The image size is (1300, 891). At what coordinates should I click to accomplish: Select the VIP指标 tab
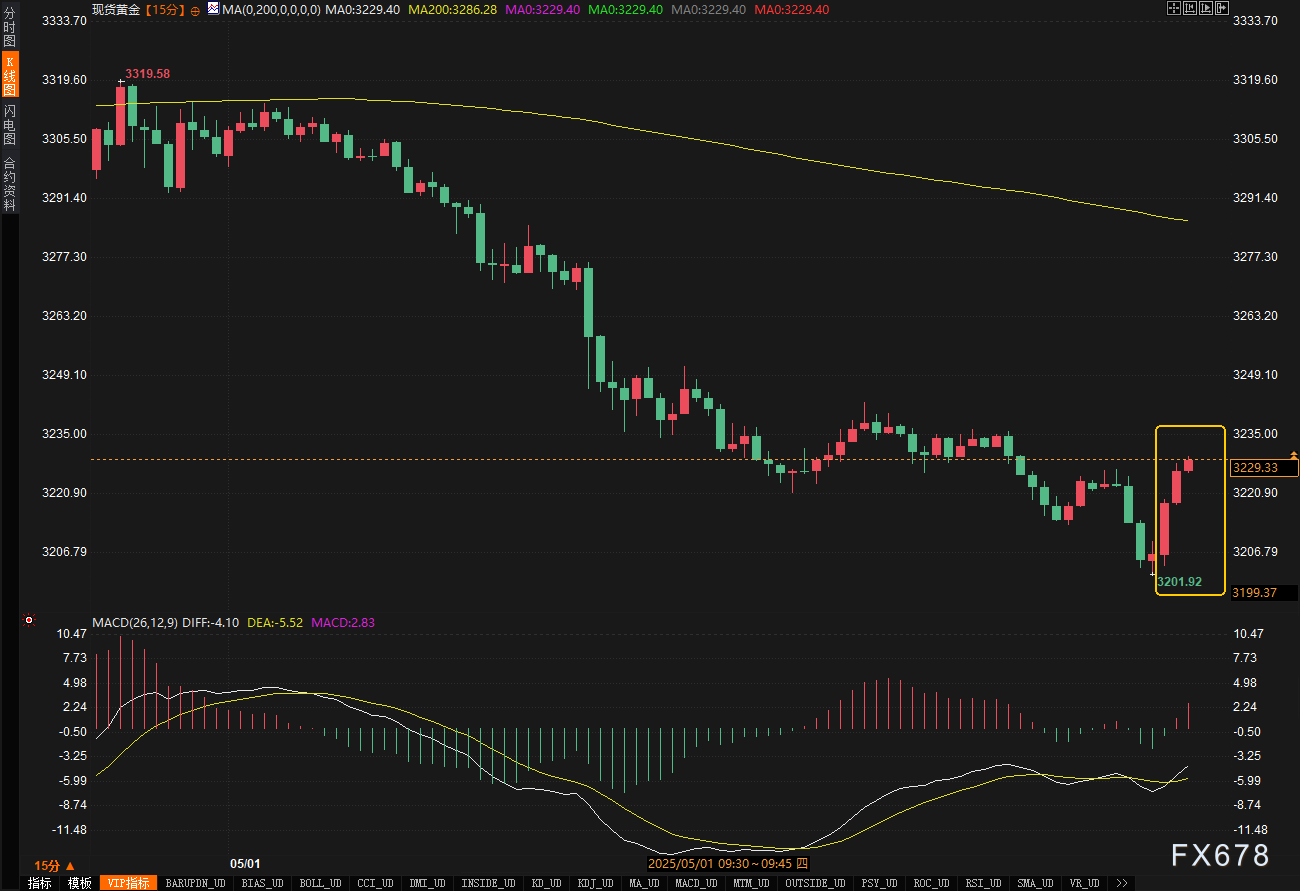pos(130,883)
